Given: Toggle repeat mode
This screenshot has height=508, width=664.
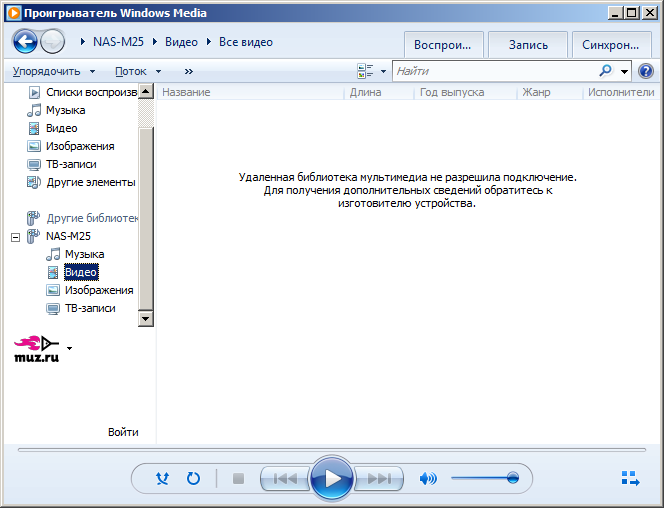Looking at the screenshot, I should point(193,478).
